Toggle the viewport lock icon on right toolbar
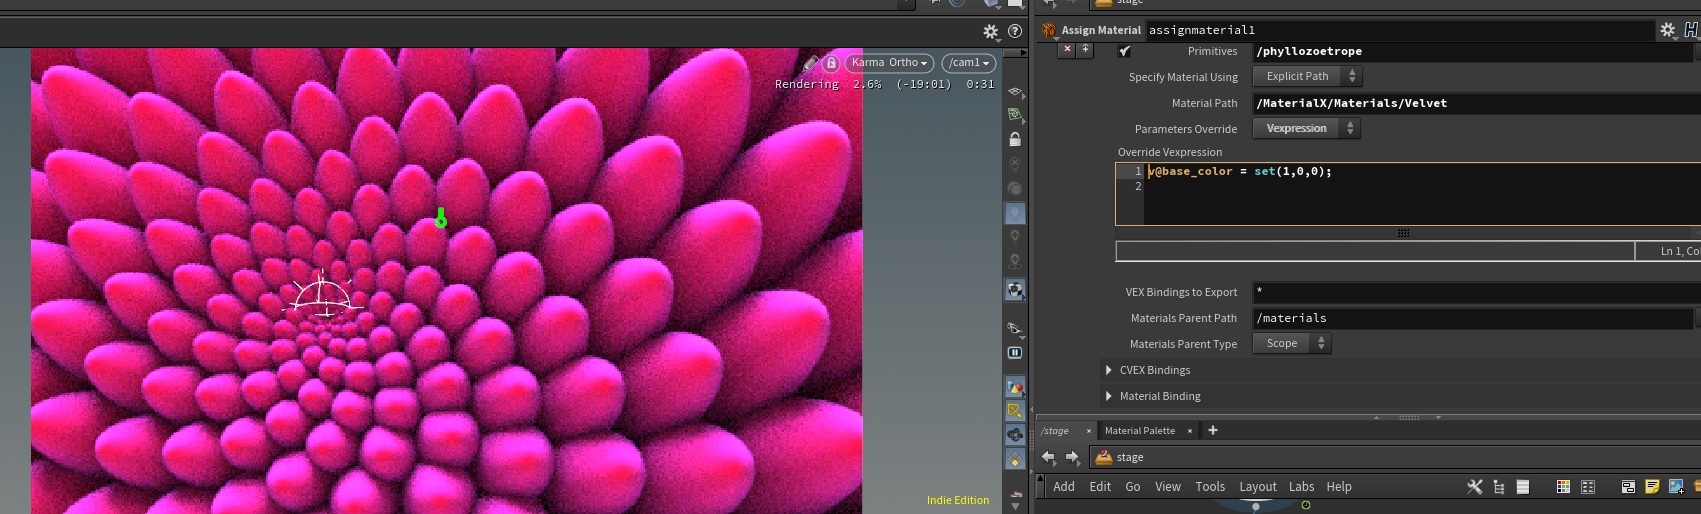 click(x=1015, y=139)
